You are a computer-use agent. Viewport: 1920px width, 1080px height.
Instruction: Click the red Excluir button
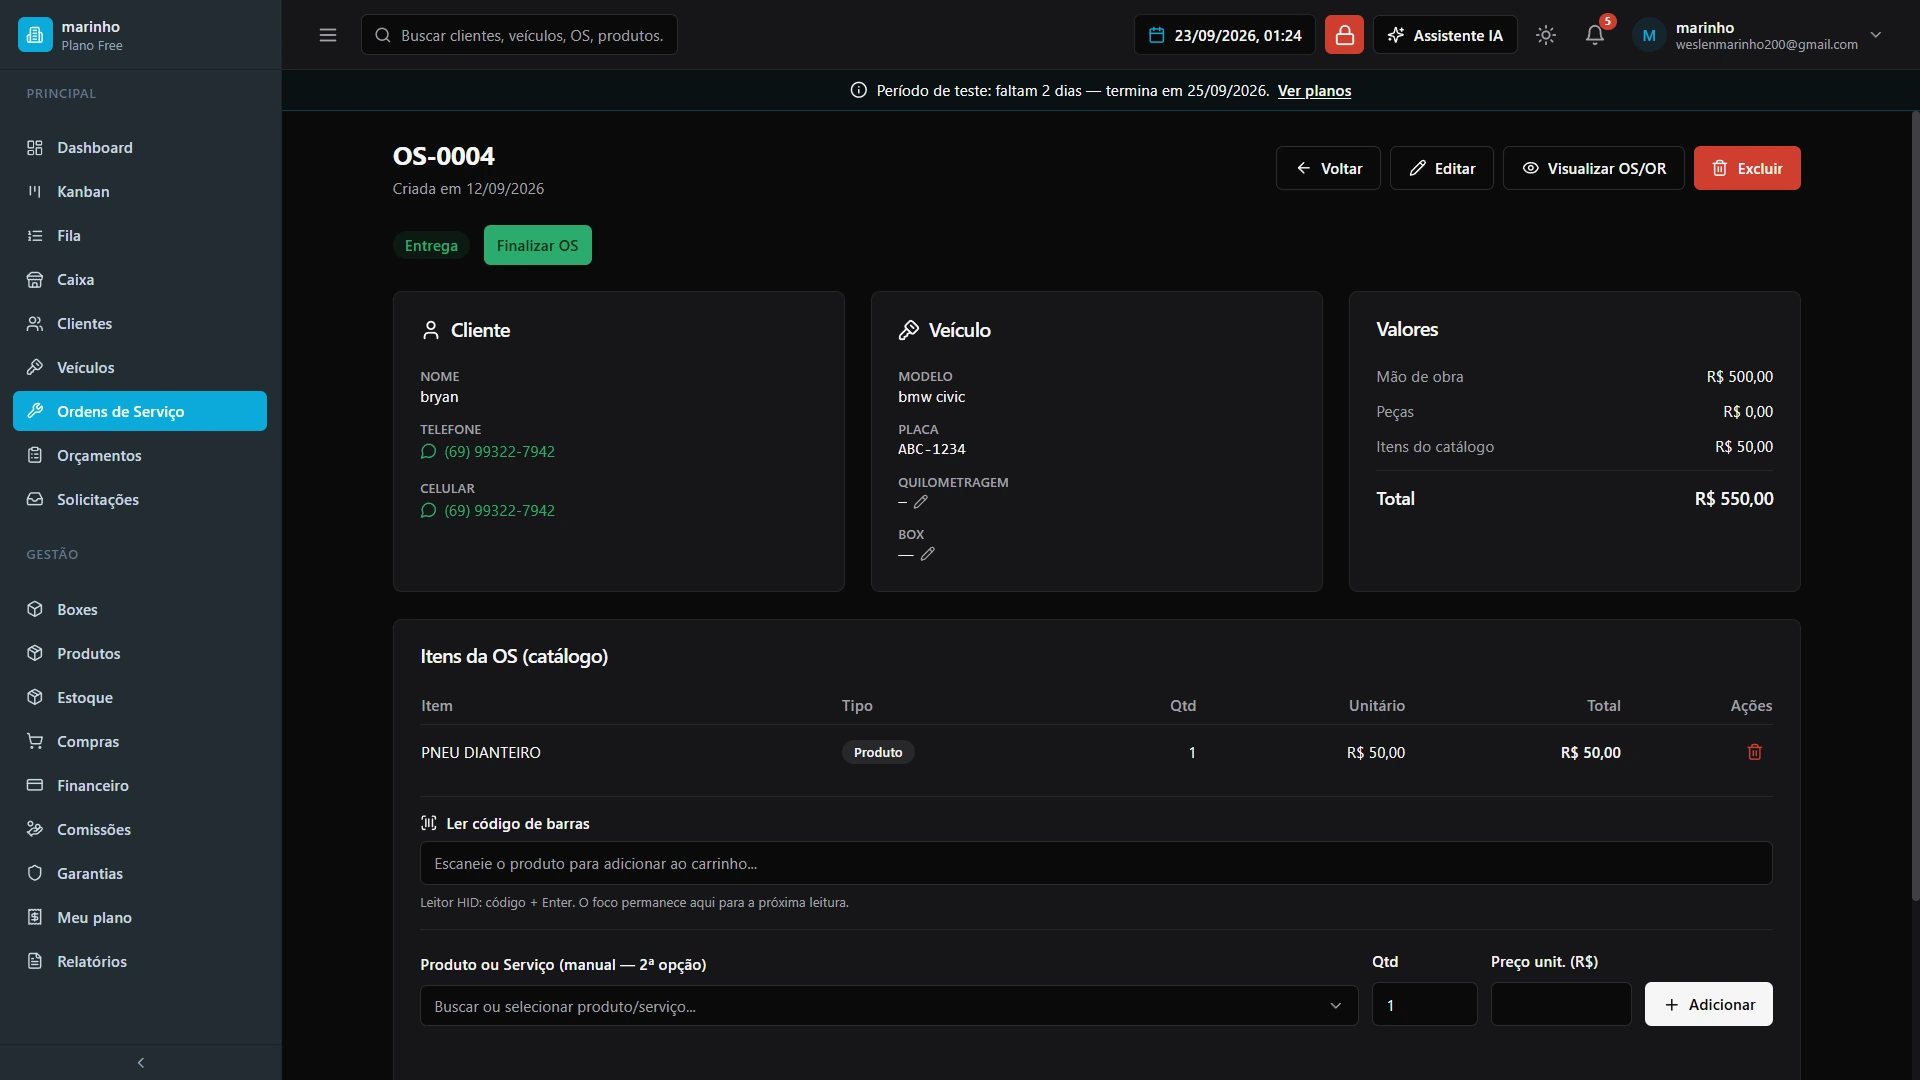(1747, 168)
